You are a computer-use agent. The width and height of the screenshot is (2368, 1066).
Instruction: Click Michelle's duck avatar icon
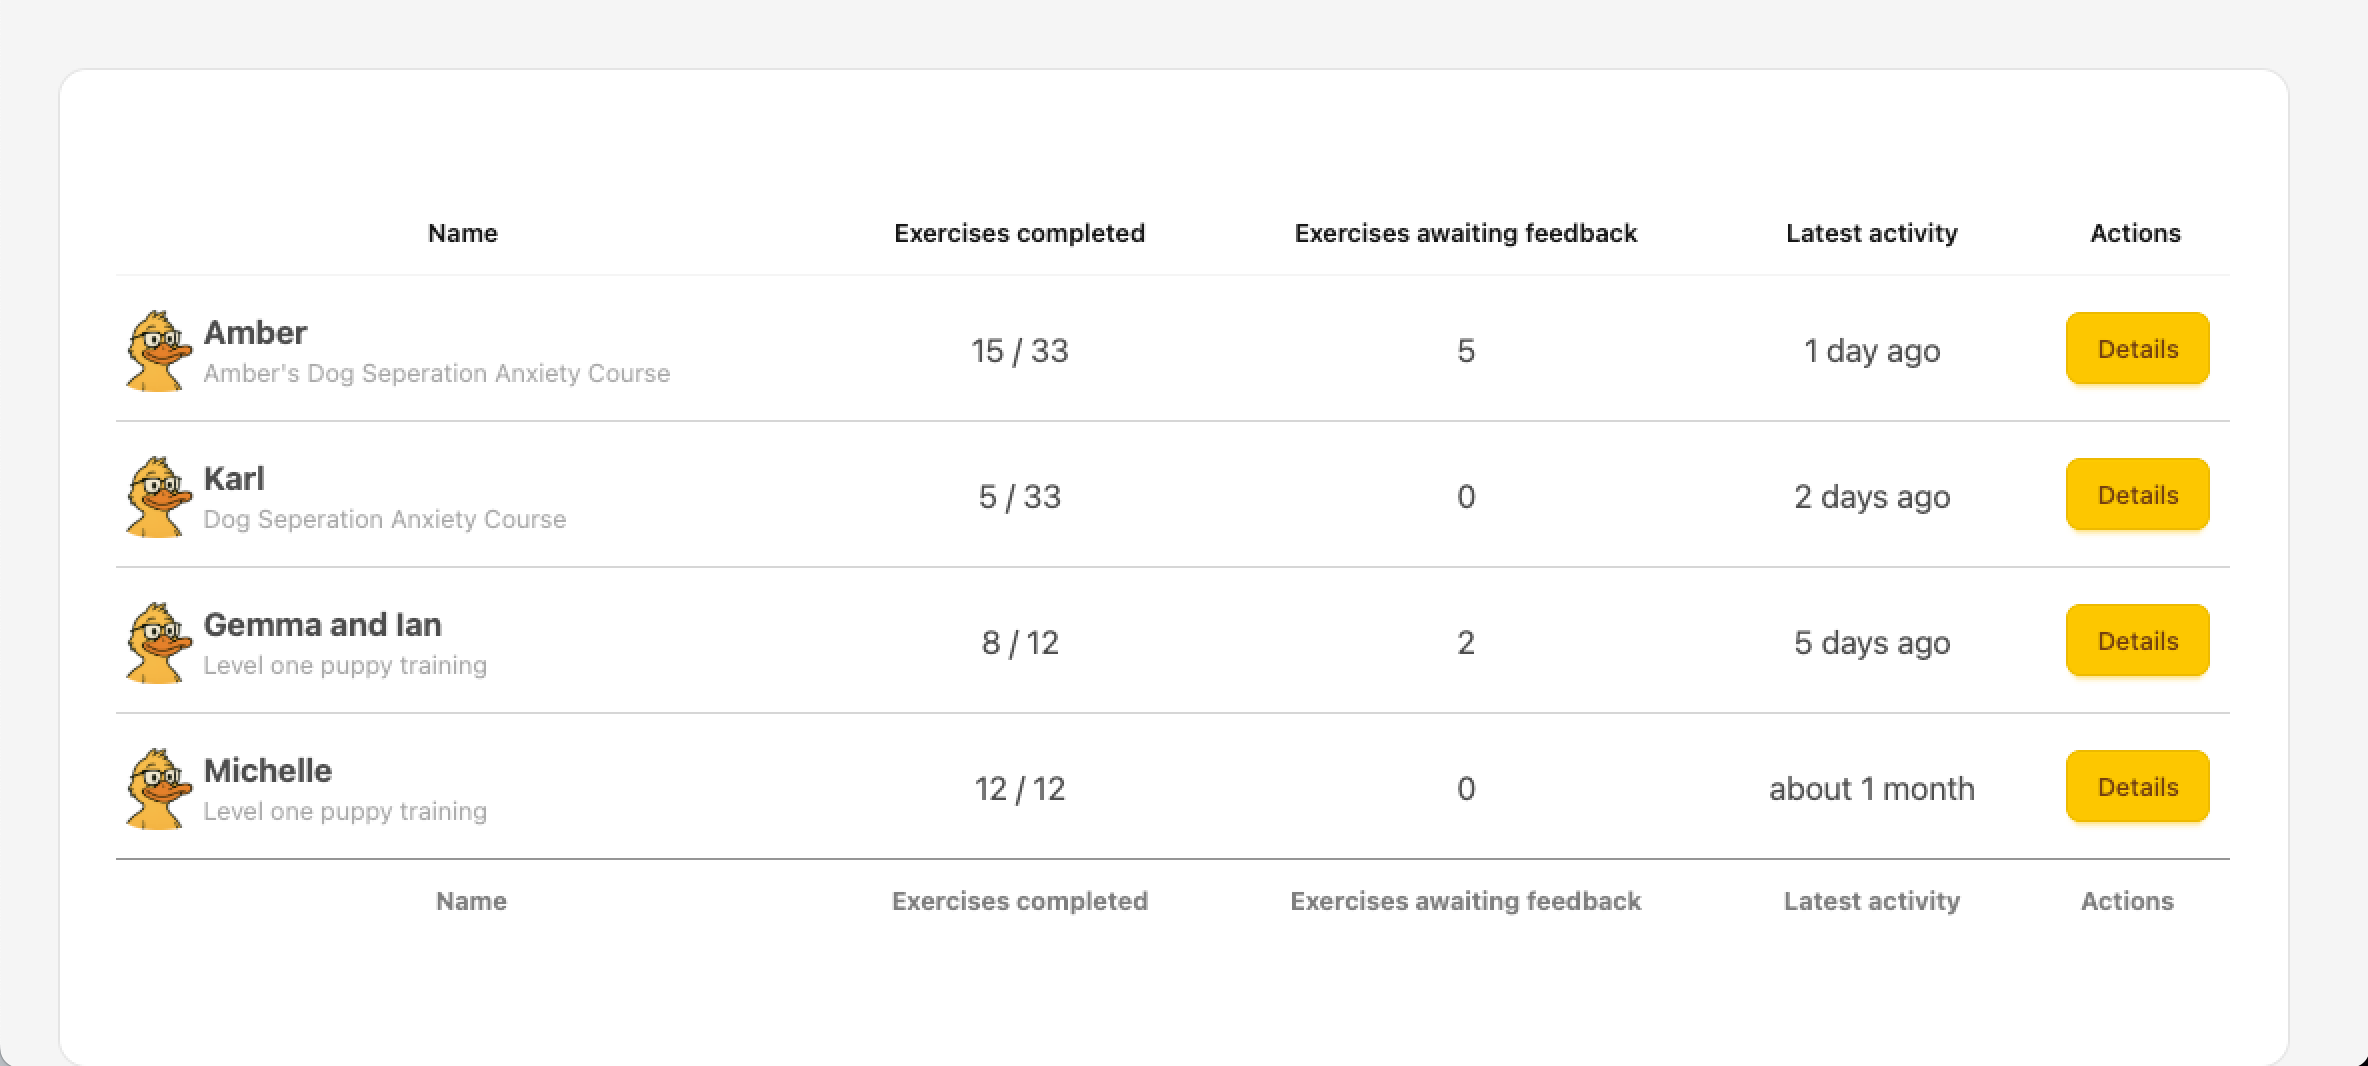click(x=158, y=788)
